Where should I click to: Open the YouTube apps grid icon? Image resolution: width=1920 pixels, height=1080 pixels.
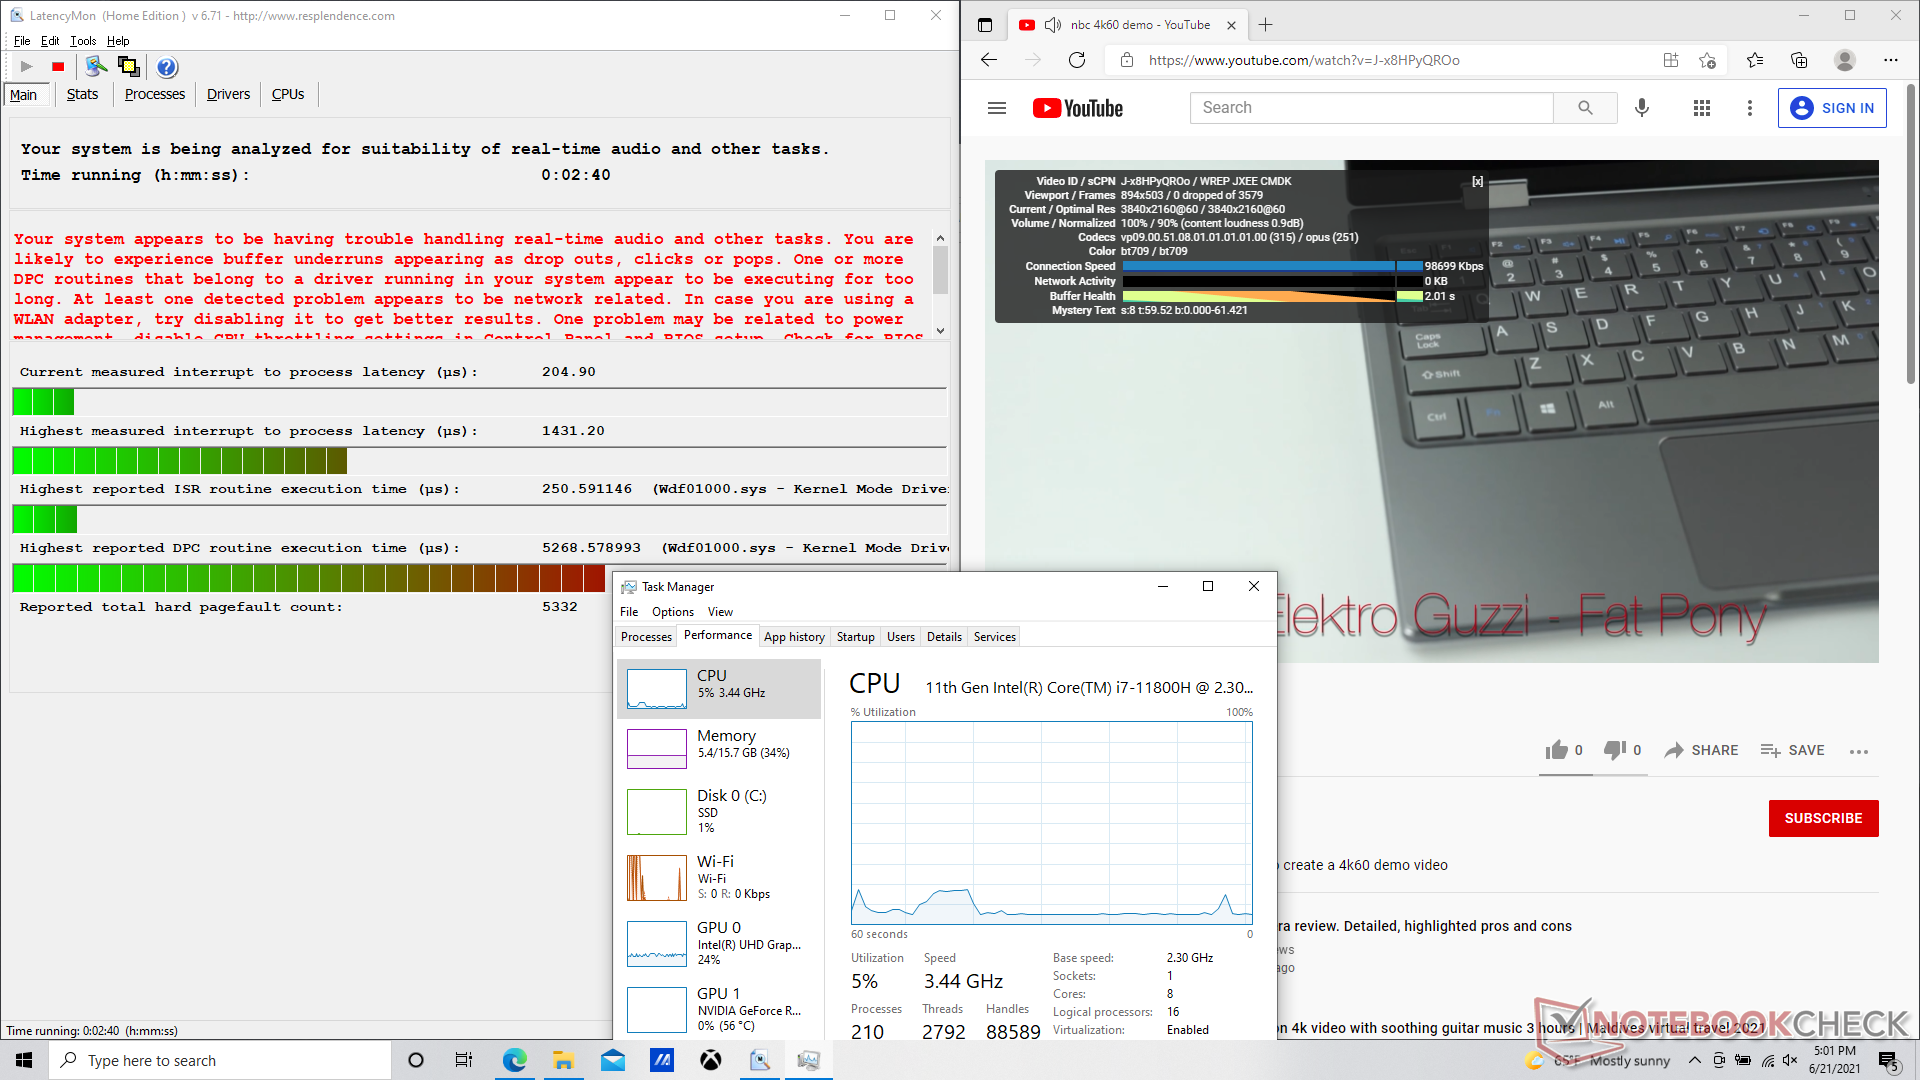click(x=1701, y=108)
